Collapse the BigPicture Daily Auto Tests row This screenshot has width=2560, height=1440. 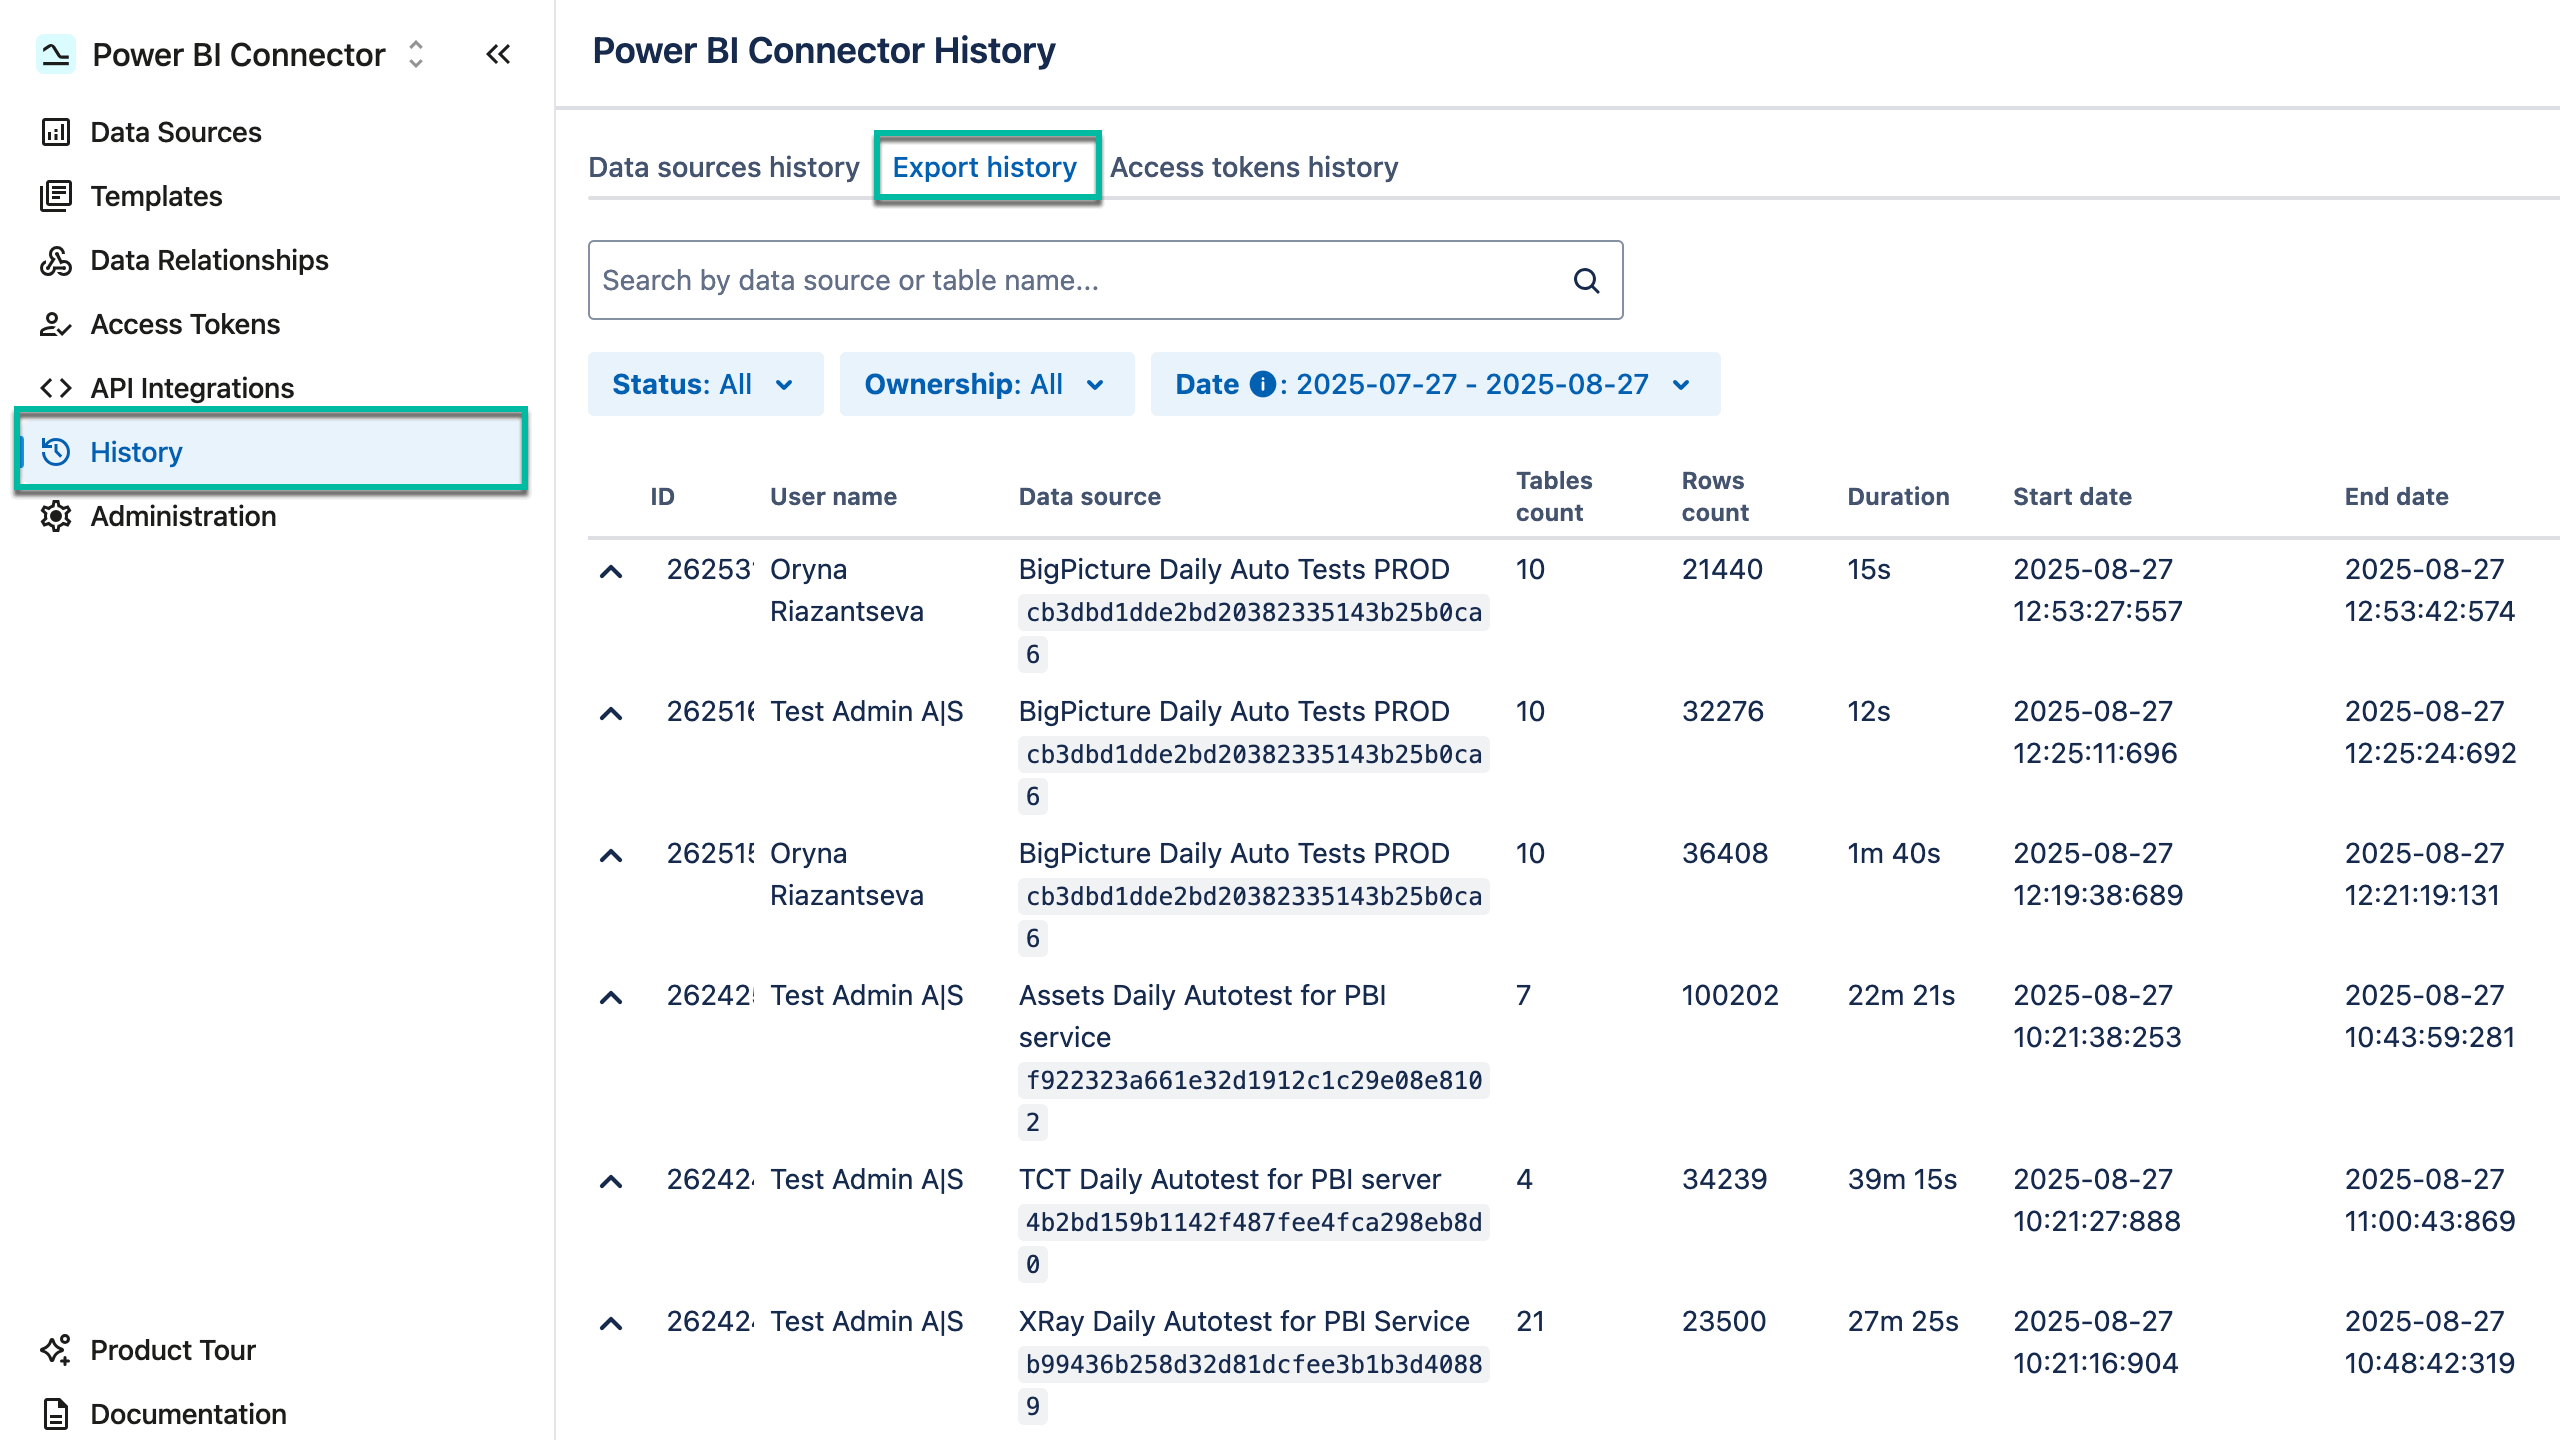(x=611, y=571)
